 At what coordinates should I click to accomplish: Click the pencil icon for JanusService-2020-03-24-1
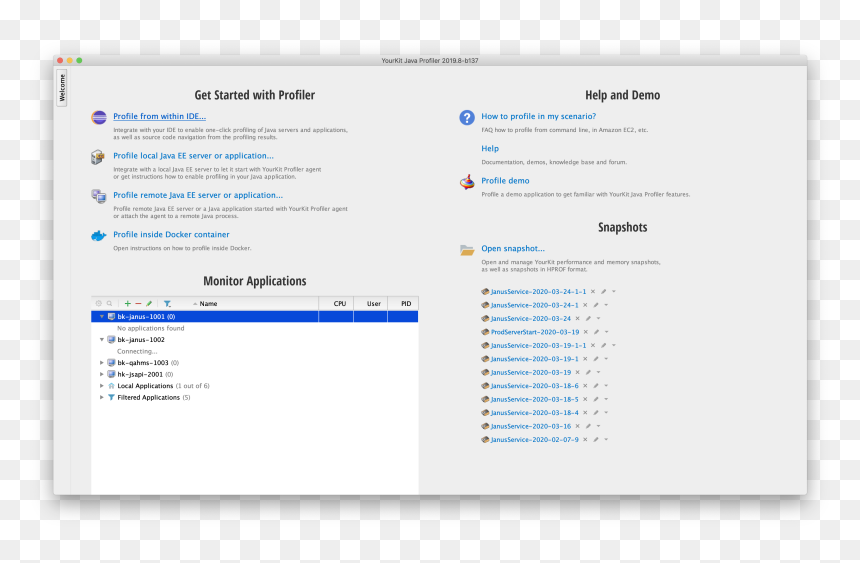click(596, 305)
